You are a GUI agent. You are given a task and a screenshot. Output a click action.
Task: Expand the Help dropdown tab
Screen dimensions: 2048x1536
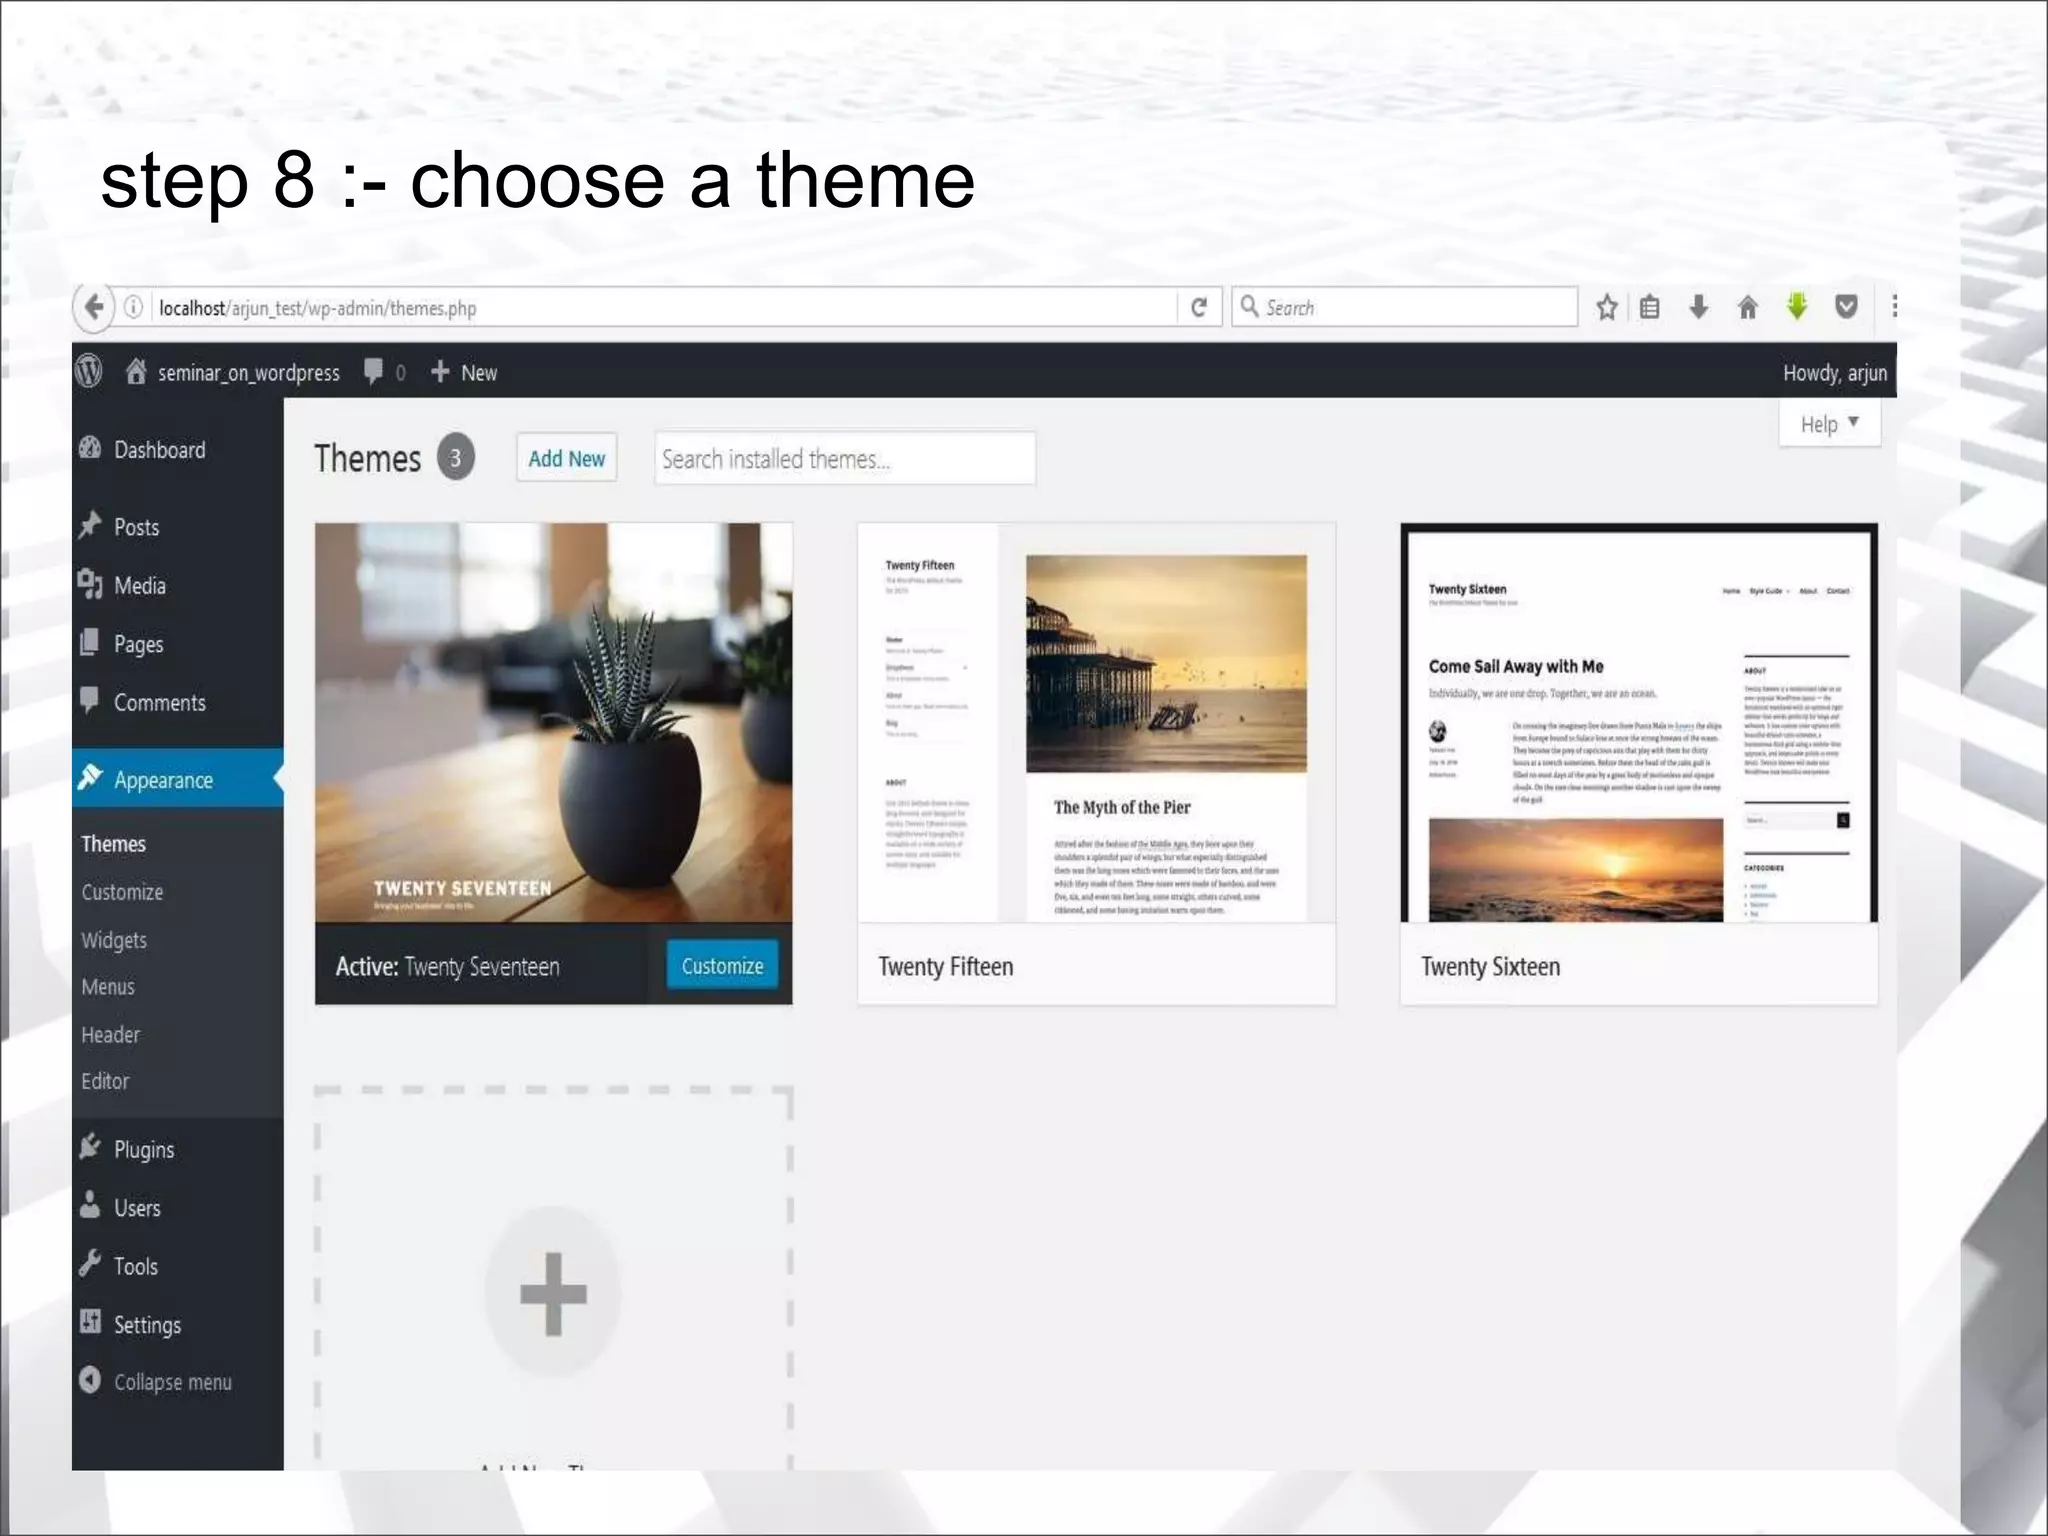tap(1829, 424)
